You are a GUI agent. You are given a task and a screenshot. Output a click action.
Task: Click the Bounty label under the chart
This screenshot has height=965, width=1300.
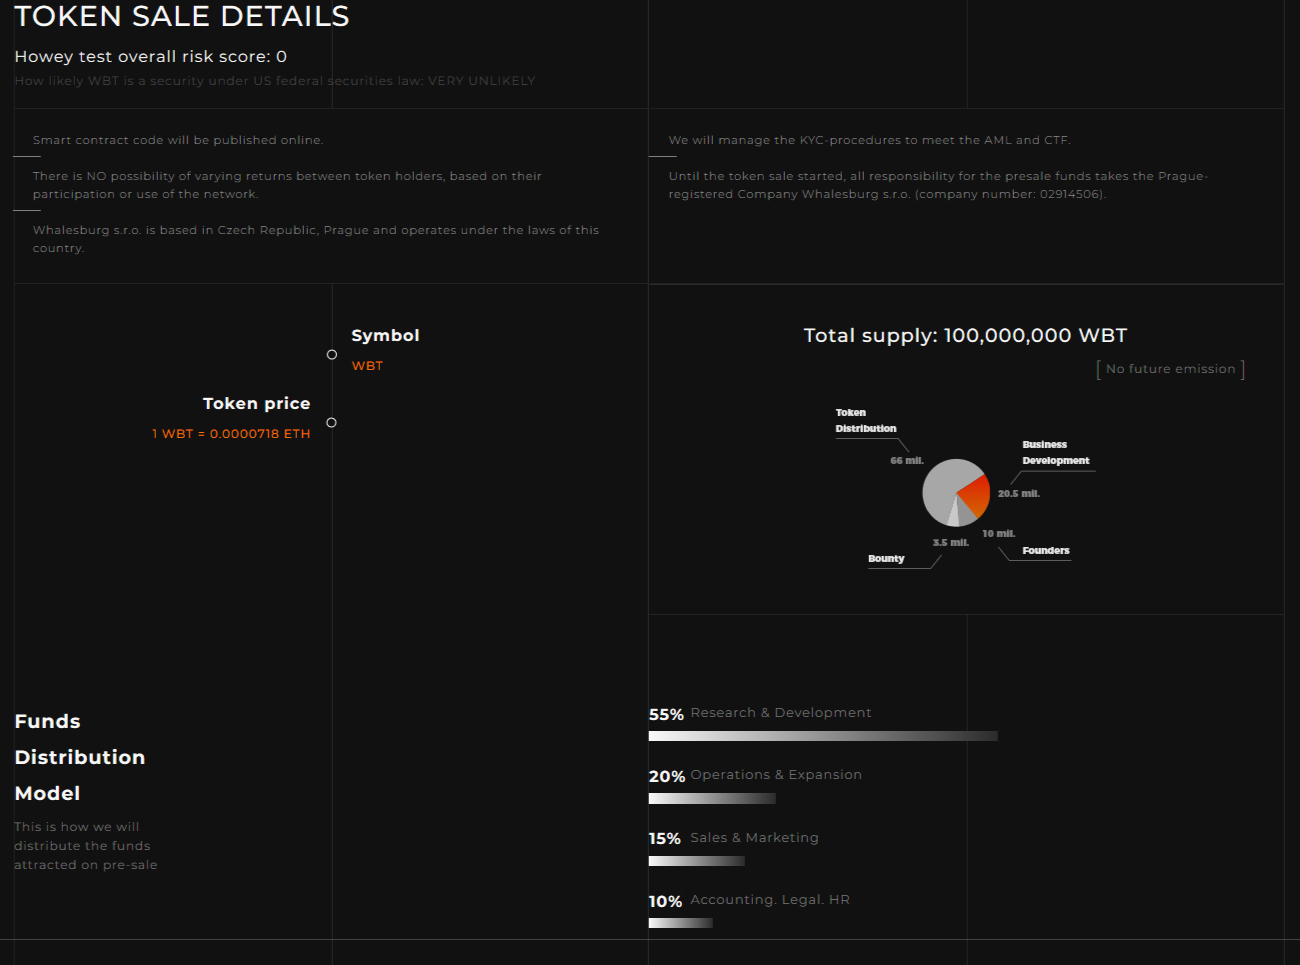click(x=886, y=559)
